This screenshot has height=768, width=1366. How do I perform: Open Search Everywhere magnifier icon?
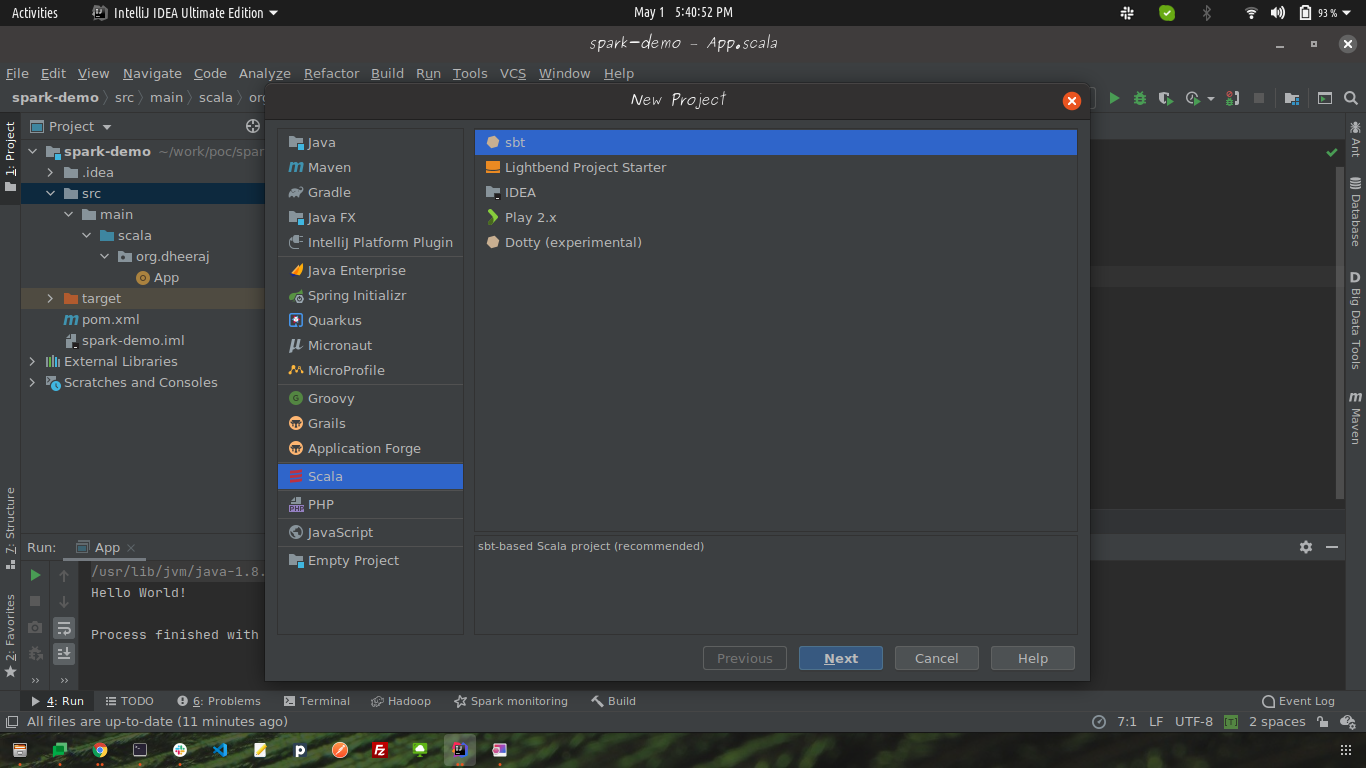1351,98
